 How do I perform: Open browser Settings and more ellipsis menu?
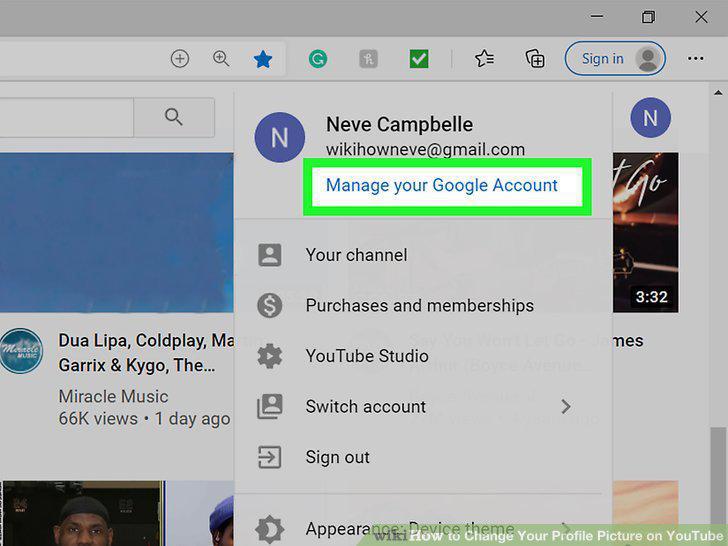696,58
